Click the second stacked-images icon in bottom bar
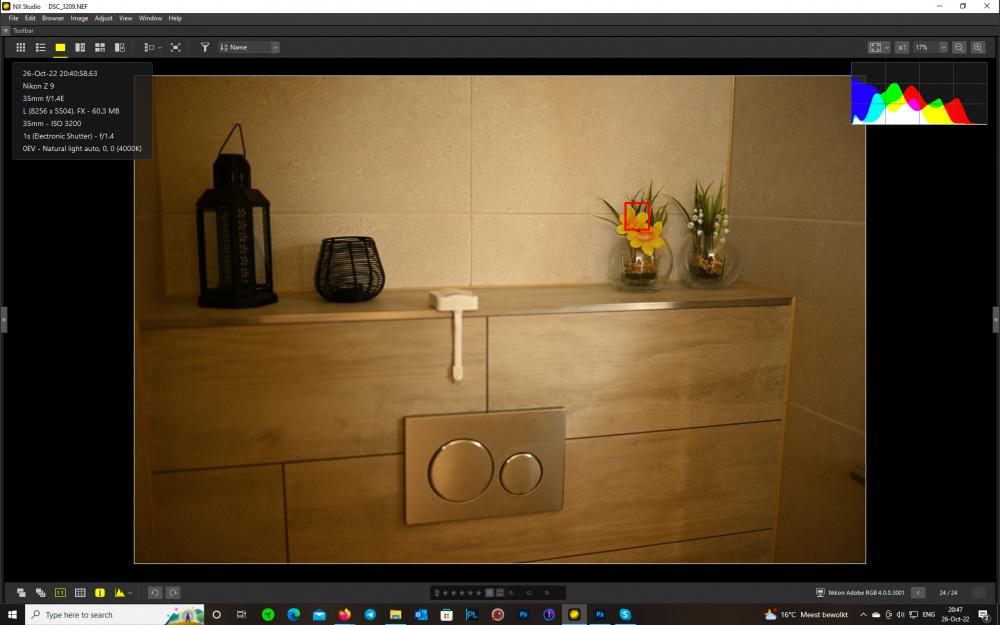1000x625 pixels. point(40,592)
